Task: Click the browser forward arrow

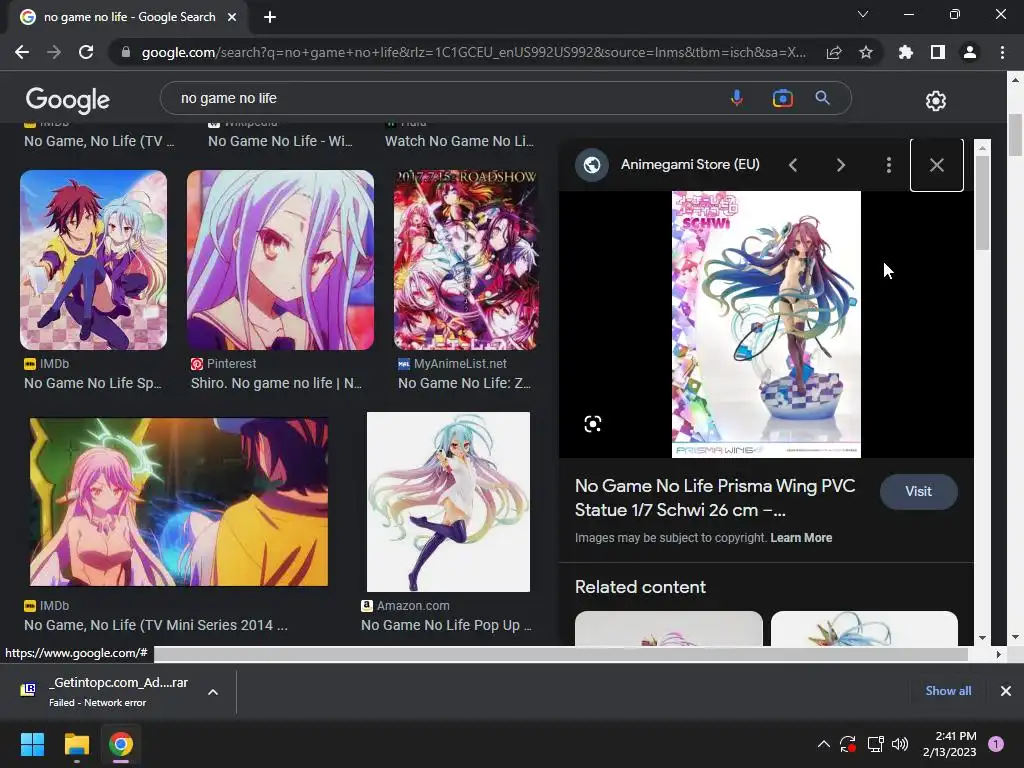Action: pyautogui.click(x=54, y=52)
